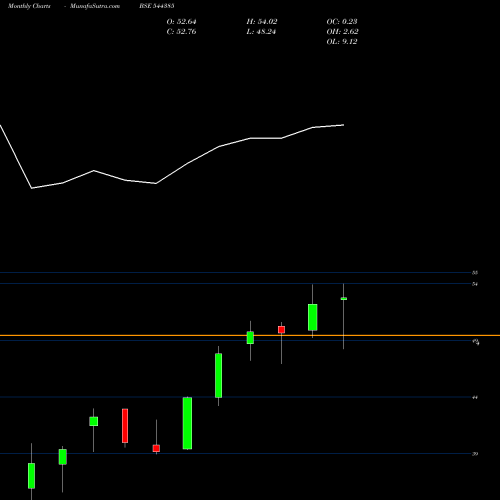
Task: Select the open value "O: 52.64"
Action: click(181, 22)
